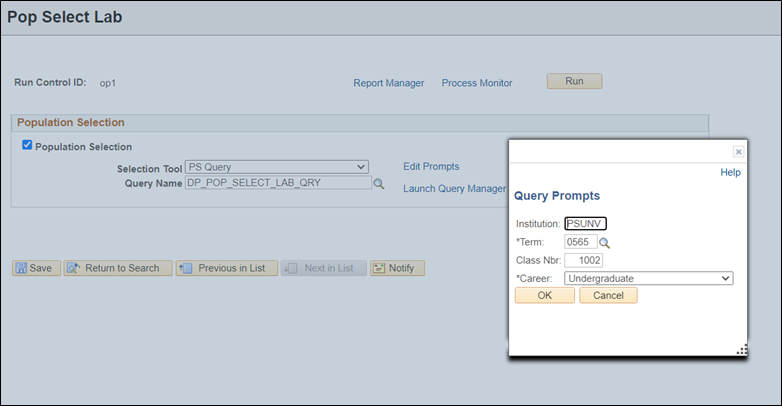Click the Notify button
The height and width of the screenshot is (406, 782).
tap(397, 268)
